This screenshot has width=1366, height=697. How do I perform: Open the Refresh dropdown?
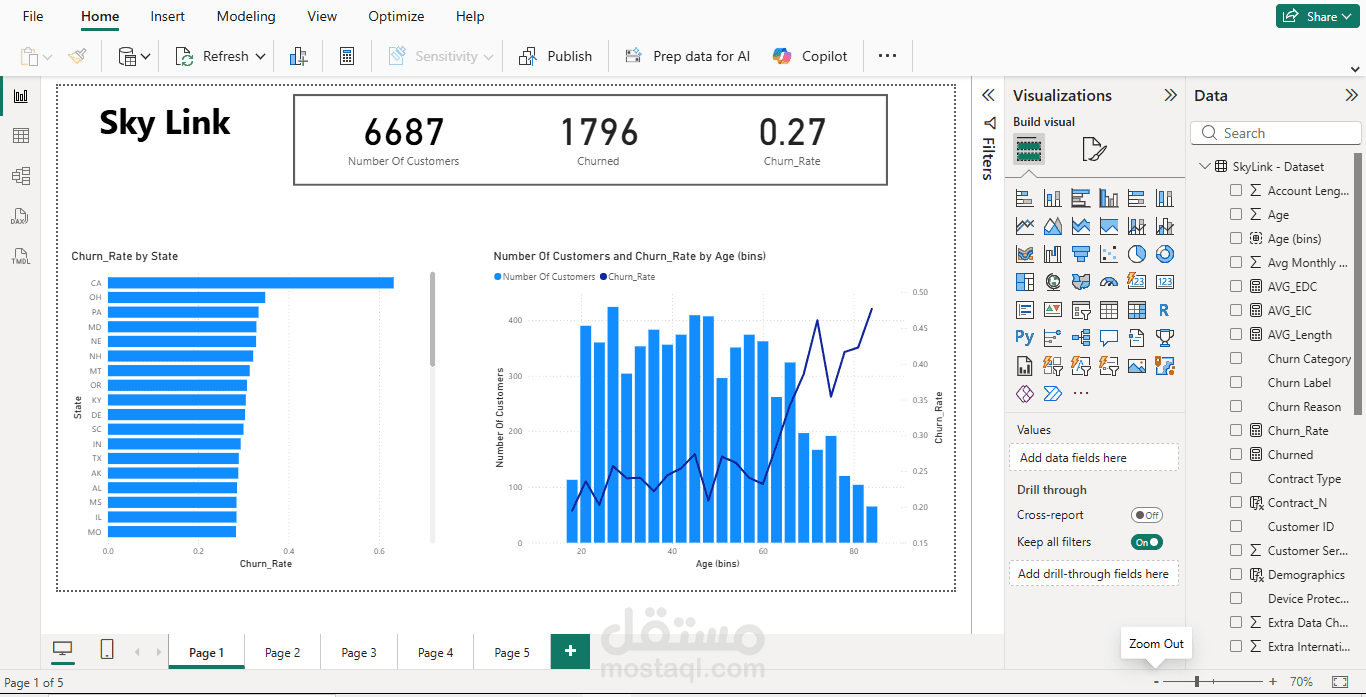[260, 56]
